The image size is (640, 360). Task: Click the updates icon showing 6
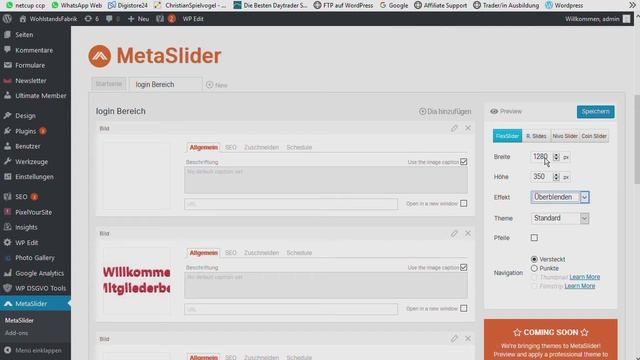[x=91, y=19]
